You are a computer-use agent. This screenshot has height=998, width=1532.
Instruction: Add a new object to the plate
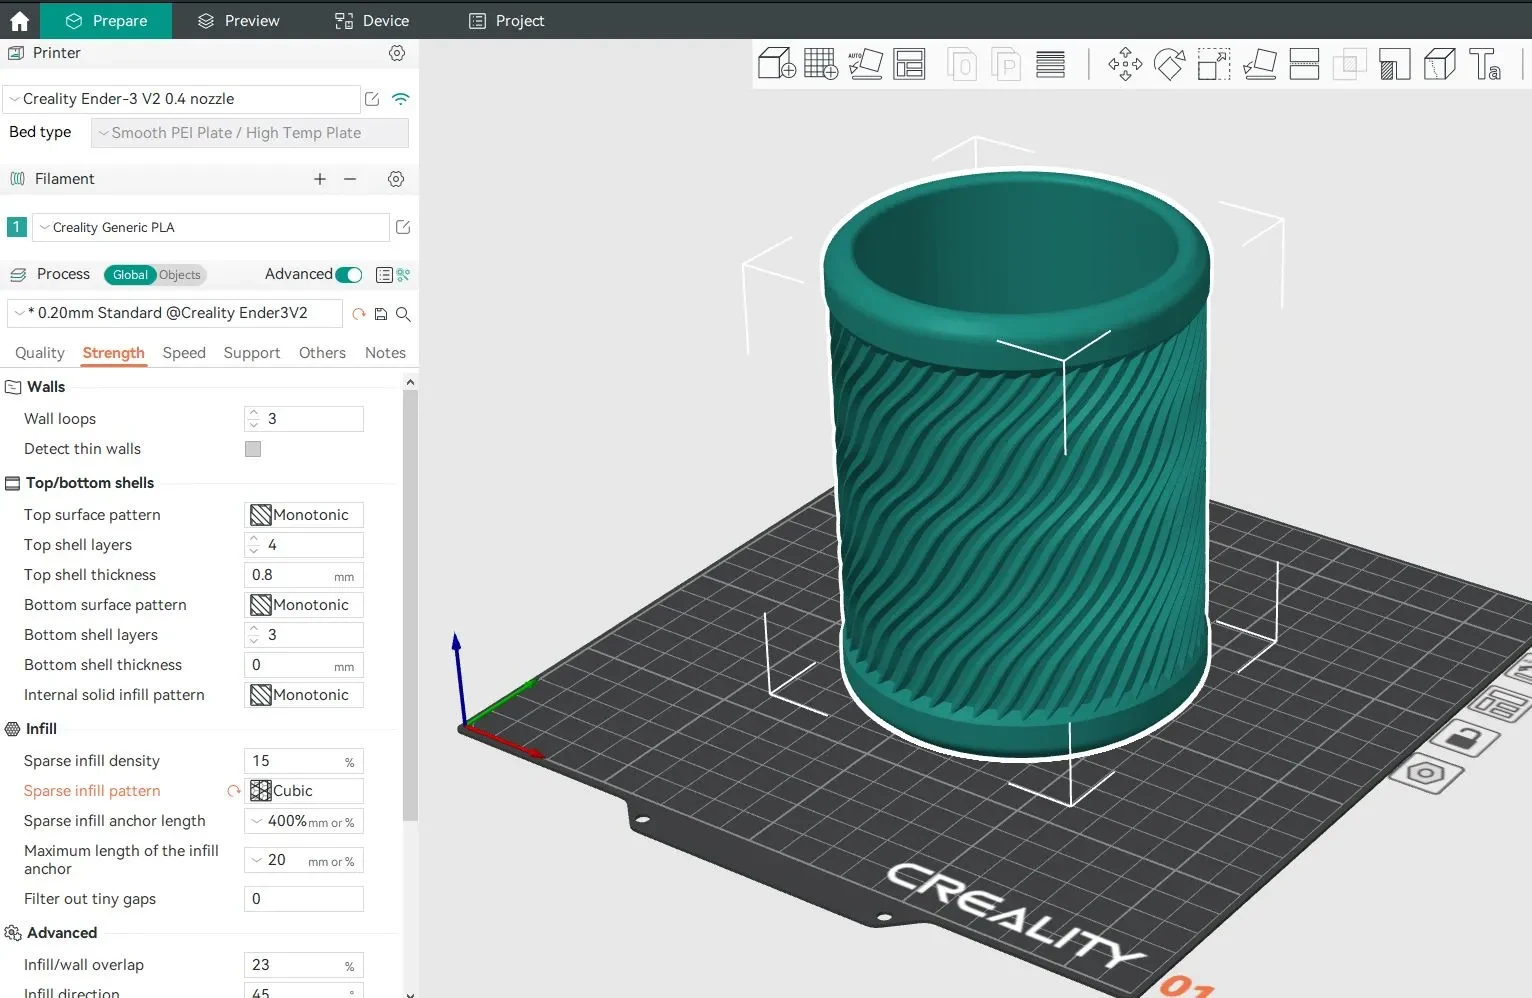[777, 64]
